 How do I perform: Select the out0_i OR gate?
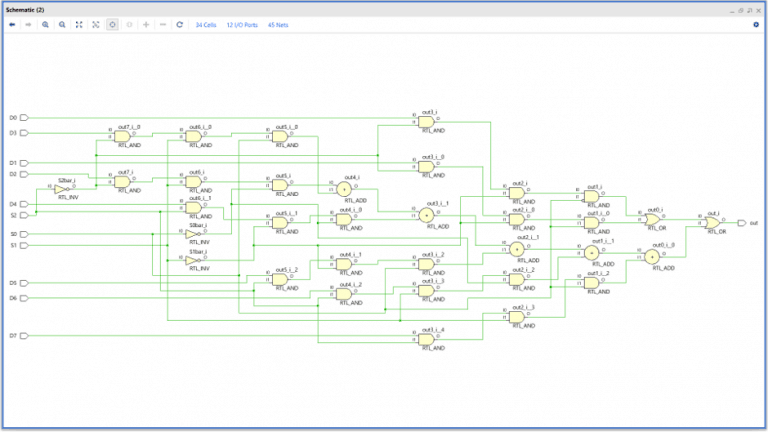coord(651,219)
